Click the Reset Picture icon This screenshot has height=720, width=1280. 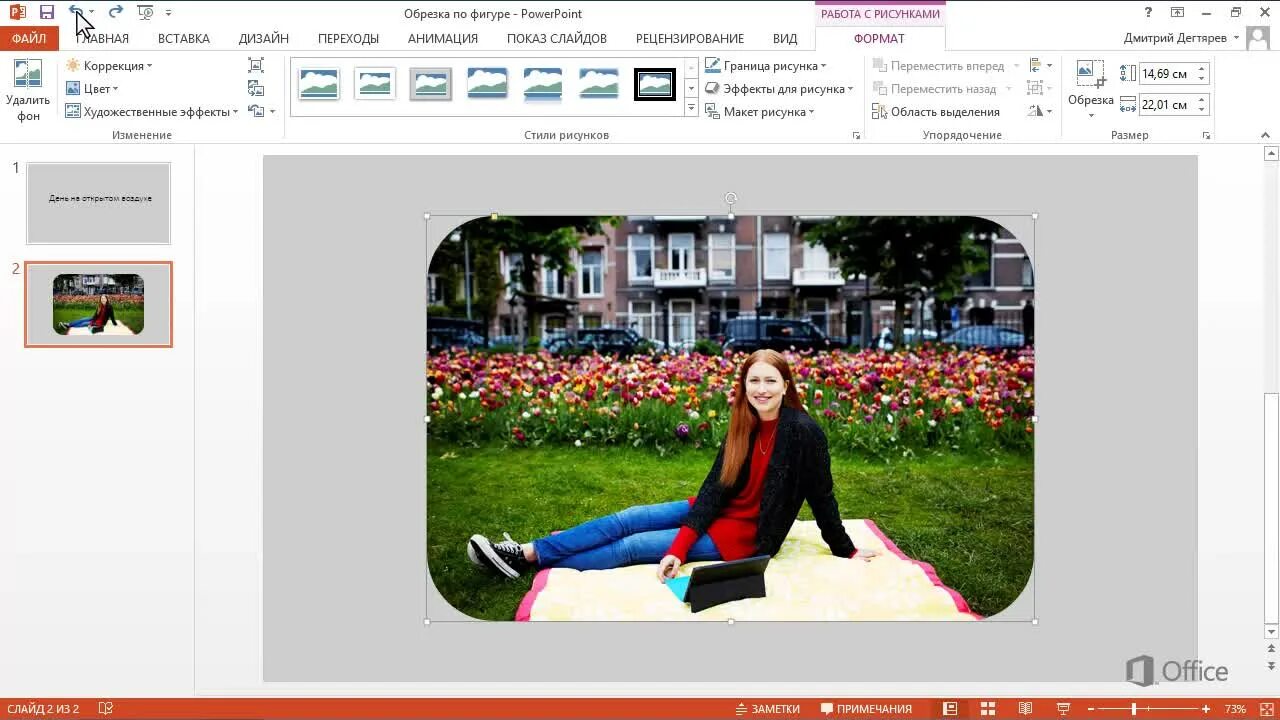coord(256,111)
